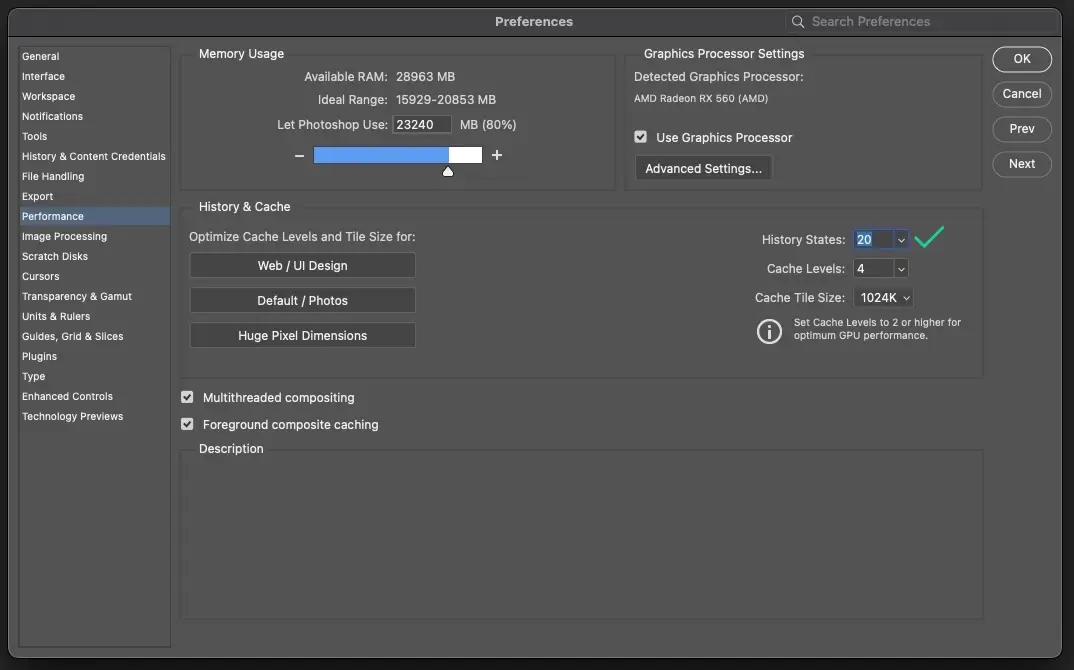This screenshot has height=670, width=1074.
Task: Optimize cache for Default / Photos
Action: [x=302, y=301]
